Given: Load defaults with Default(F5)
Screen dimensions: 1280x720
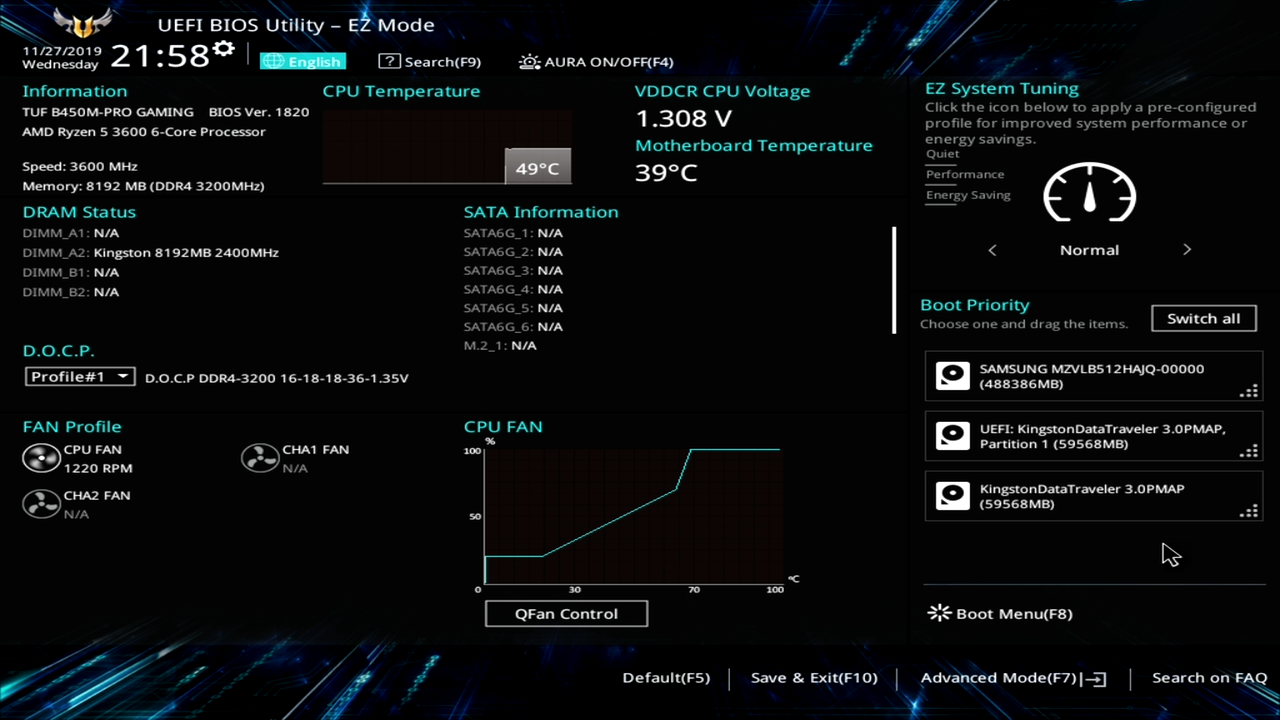Looking at the screenshot, I should 666,678.
